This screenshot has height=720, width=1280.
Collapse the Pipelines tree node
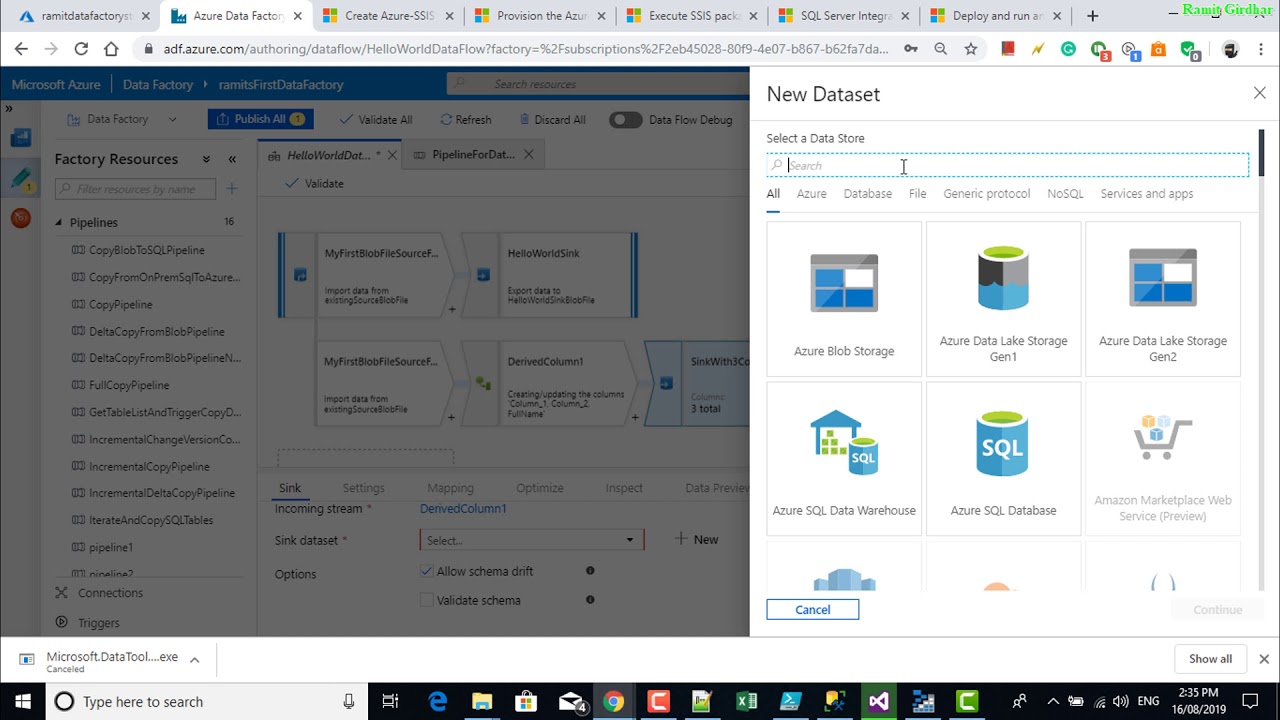coord(60,222)
